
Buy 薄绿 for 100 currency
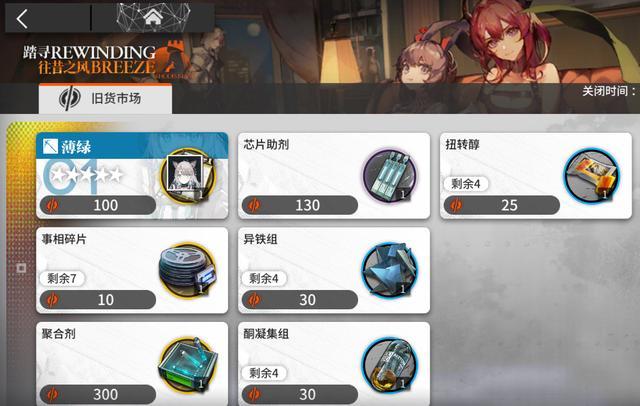pos(98,205)
